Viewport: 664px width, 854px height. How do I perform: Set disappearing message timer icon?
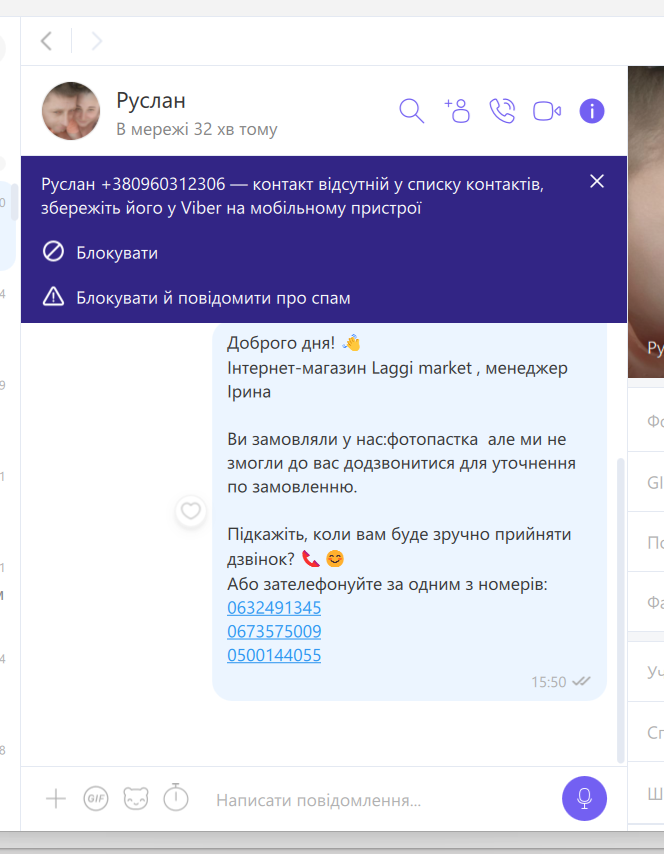point(176,797)
